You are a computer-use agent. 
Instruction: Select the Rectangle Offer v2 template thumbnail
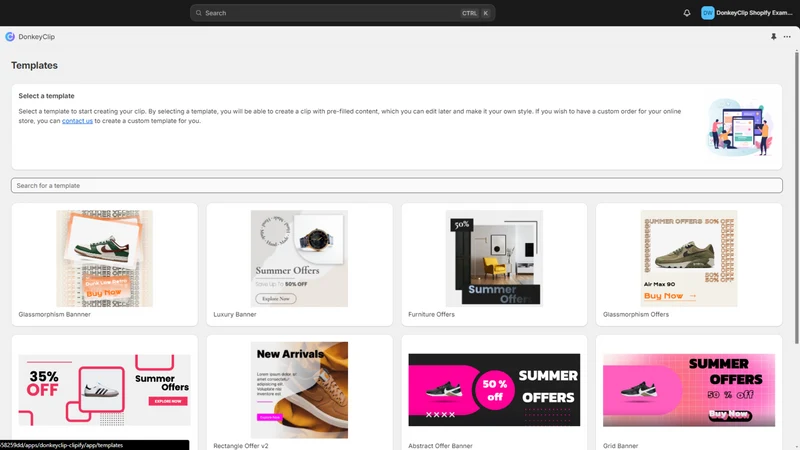(299, 390)
